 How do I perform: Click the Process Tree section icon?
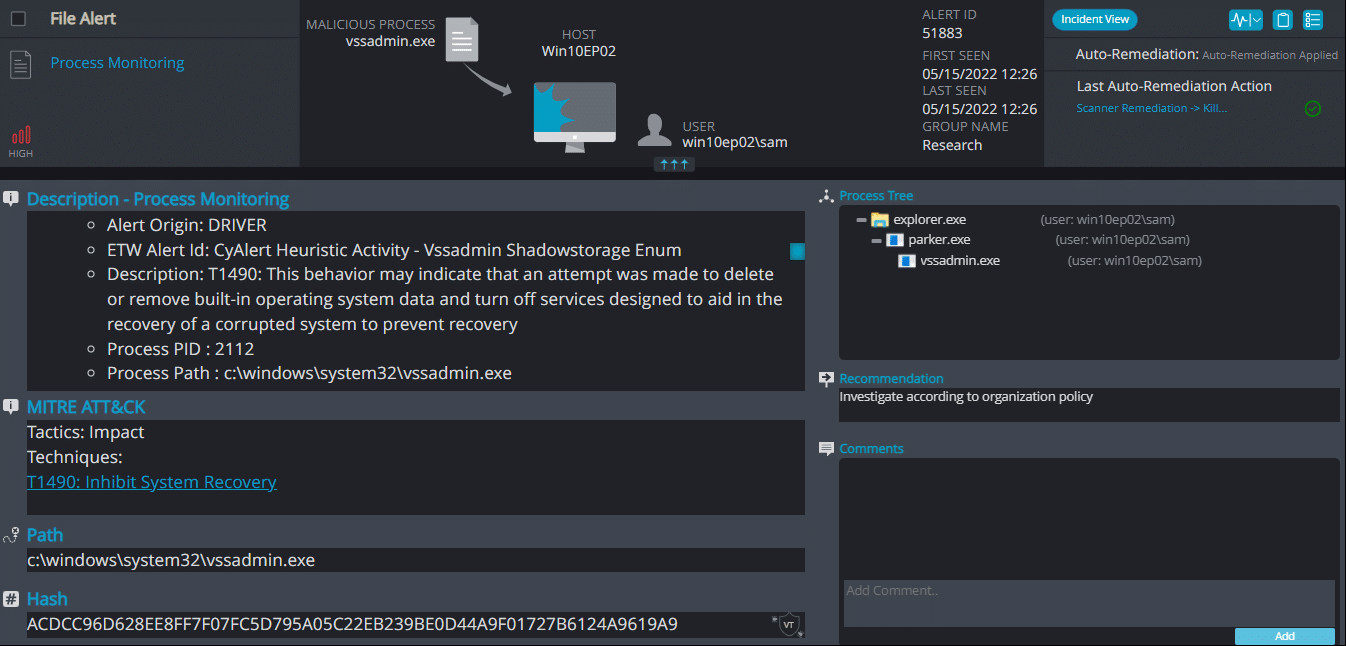(826, 196)
